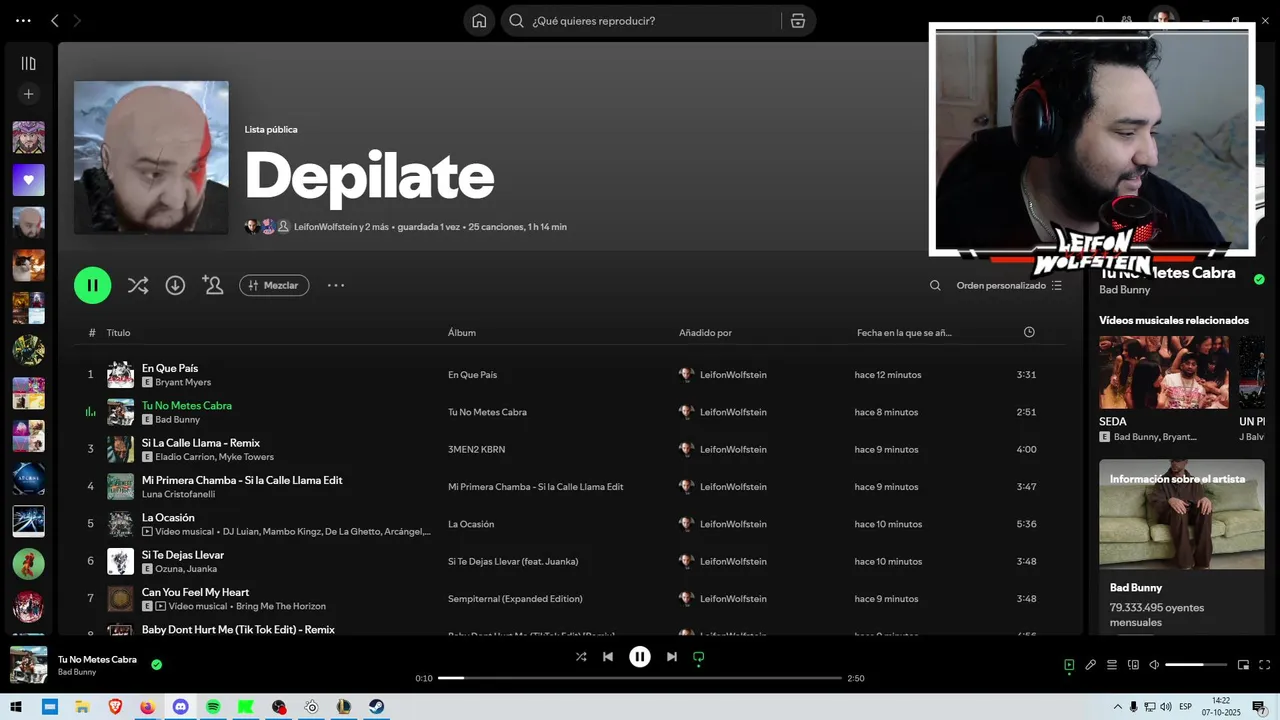Click now-playing album art bottom left
Image resolution: width=1280 pixels, height=720 pixels.
tap(28, 665)
